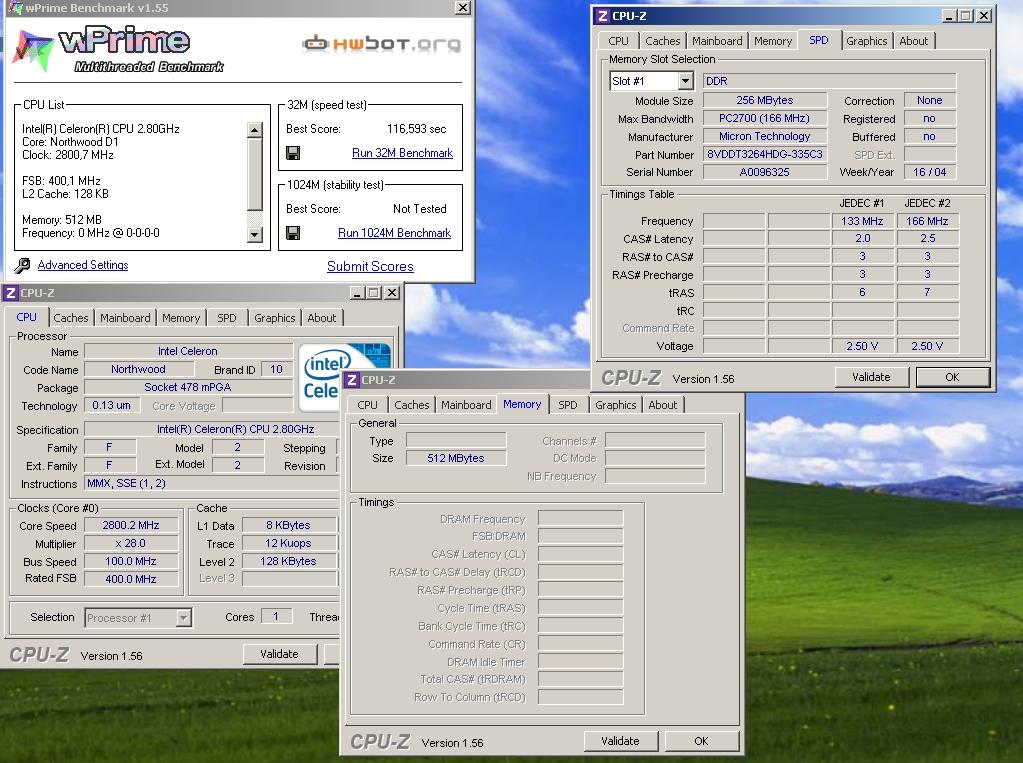Viewport: 1023px width, 763px height.
Task: Click wPrime title bar icon
Action: [x=14, y=8]
